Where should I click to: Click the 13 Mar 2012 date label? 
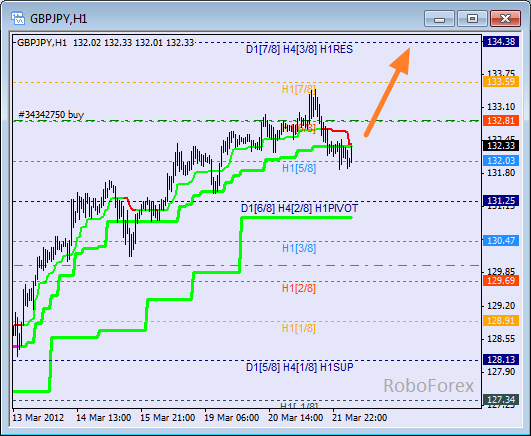coord(38,418)
